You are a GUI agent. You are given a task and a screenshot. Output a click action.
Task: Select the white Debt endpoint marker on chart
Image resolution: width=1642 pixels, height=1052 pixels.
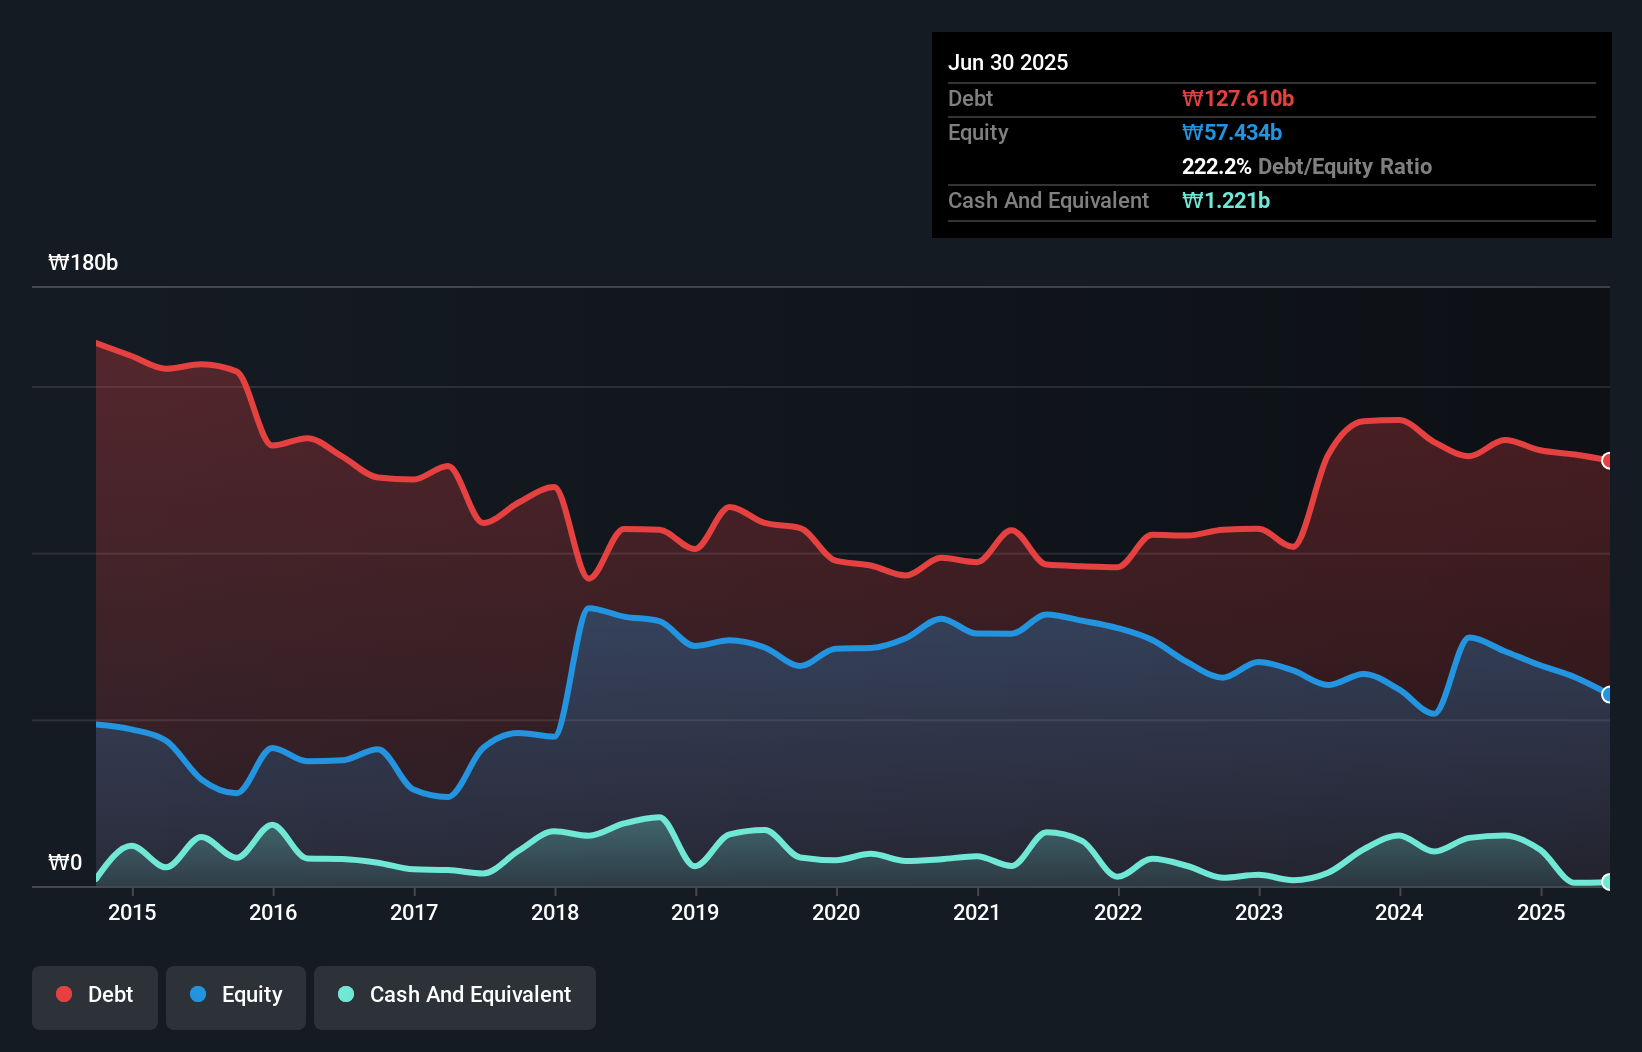tap(1608, 461)
